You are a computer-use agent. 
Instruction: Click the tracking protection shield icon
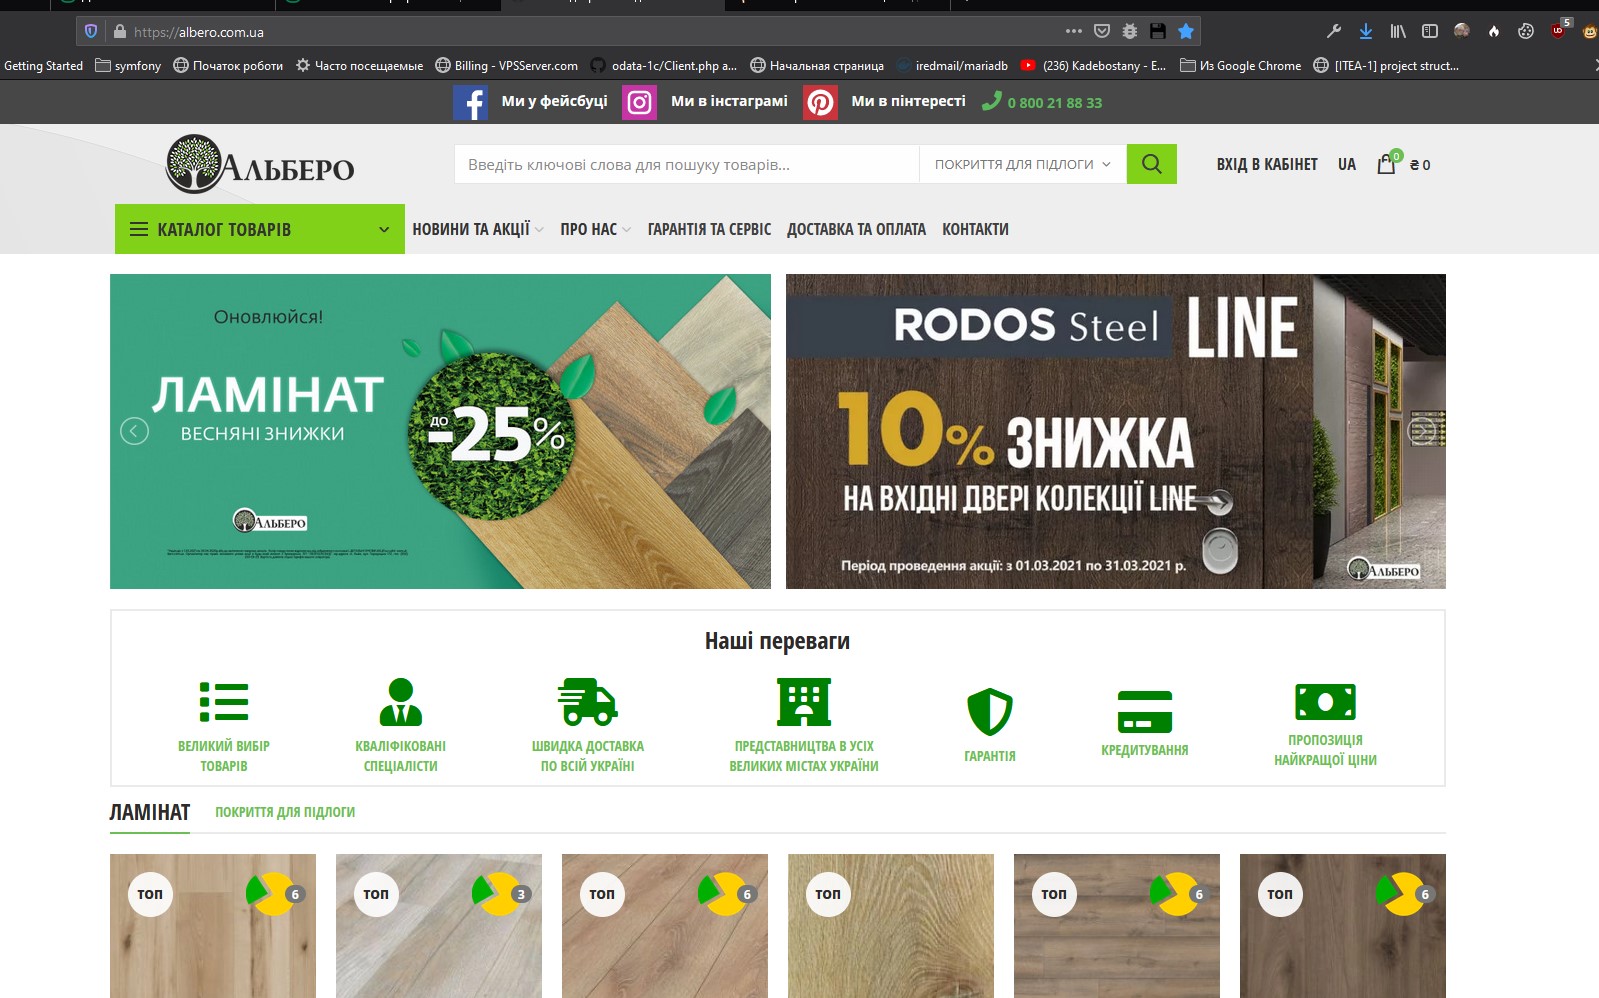pyautogui.click(x=91, y=31)
